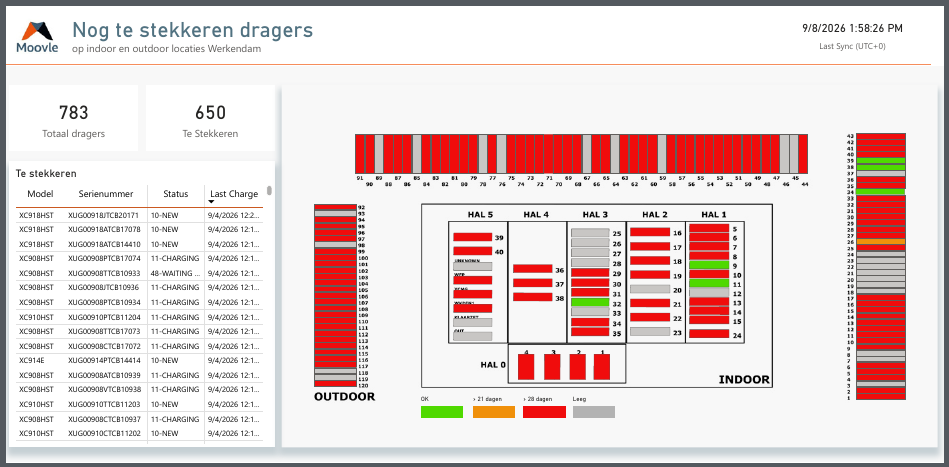Select green block 32 in HAL 3

tap(590, 302)
